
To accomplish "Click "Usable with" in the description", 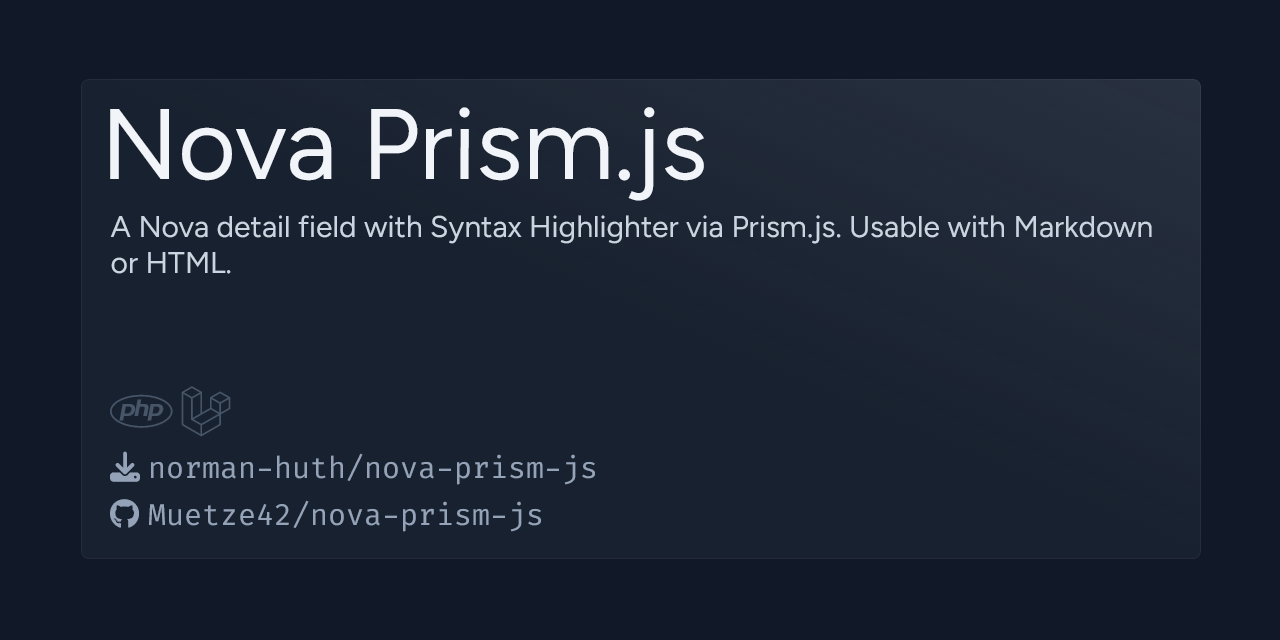I will (x=927, y=227).
